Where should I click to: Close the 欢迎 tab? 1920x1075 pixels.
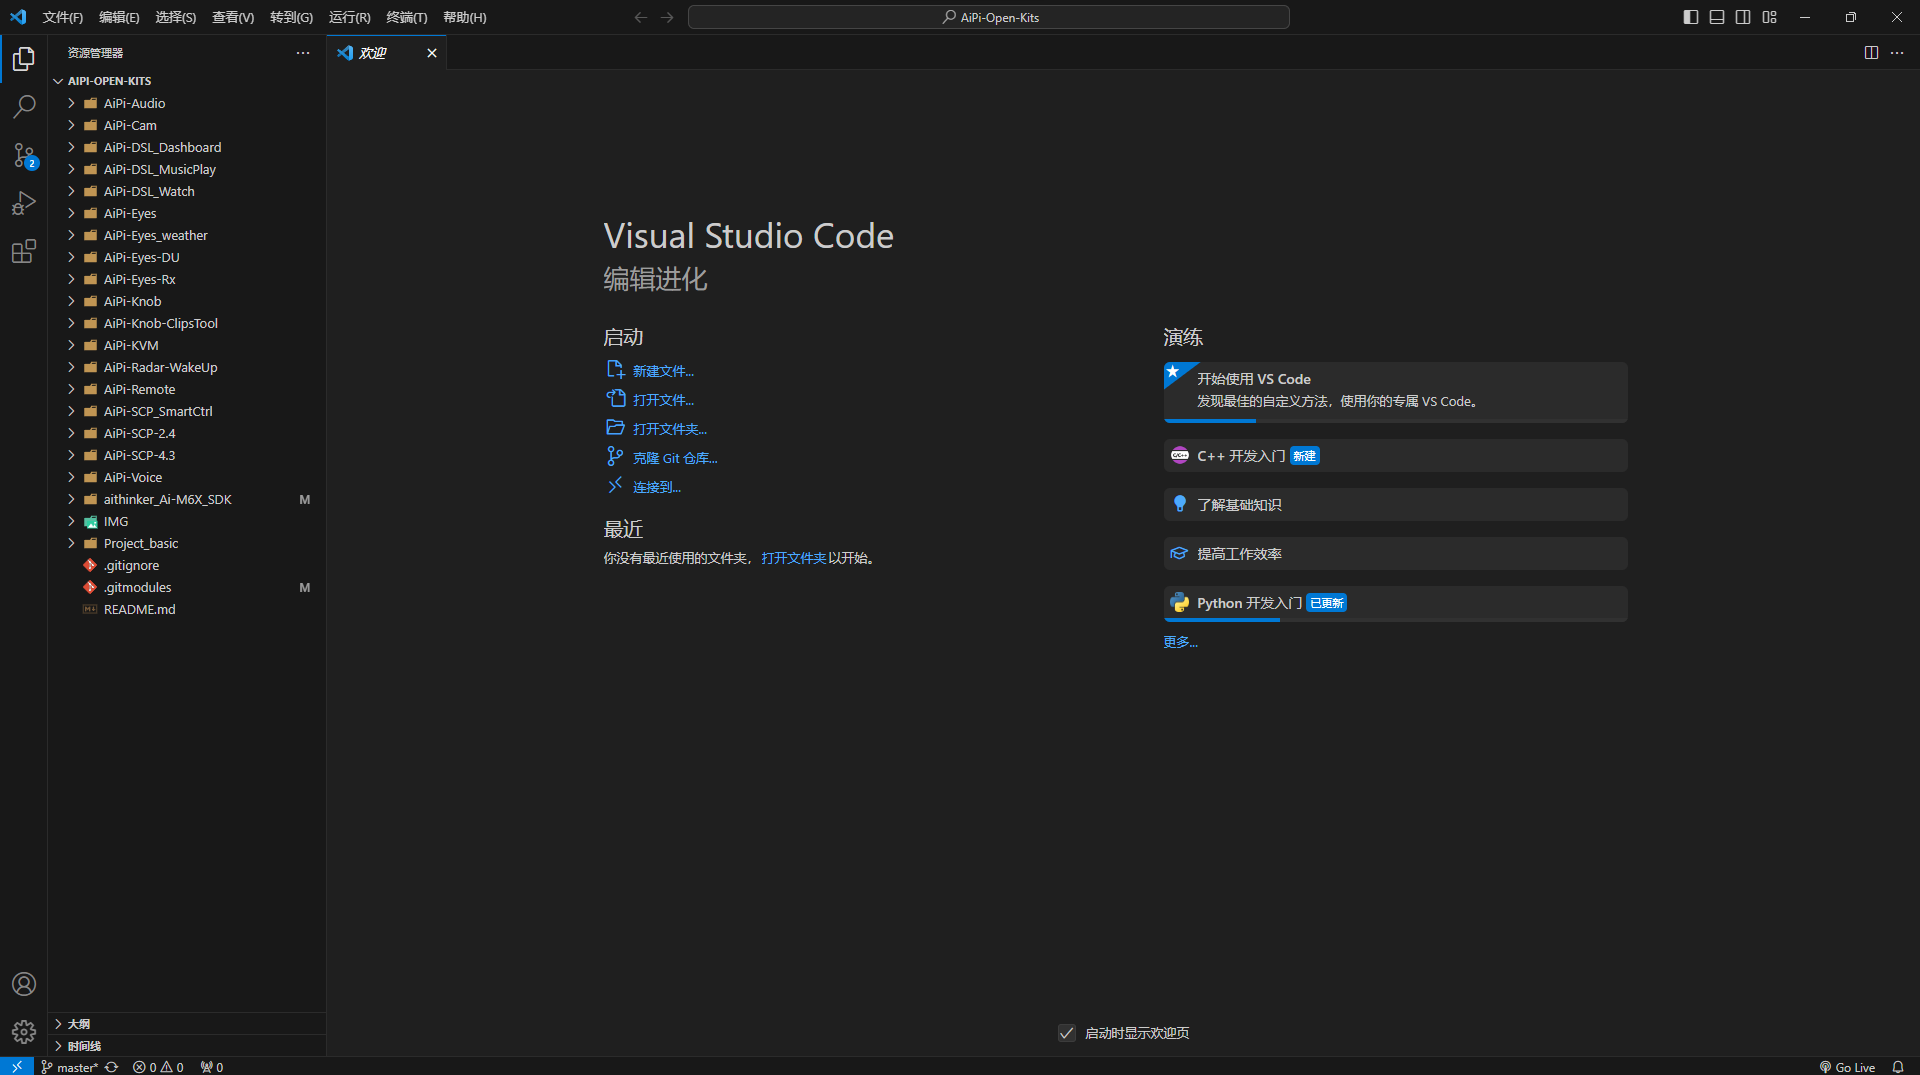(x=432, y=53)
